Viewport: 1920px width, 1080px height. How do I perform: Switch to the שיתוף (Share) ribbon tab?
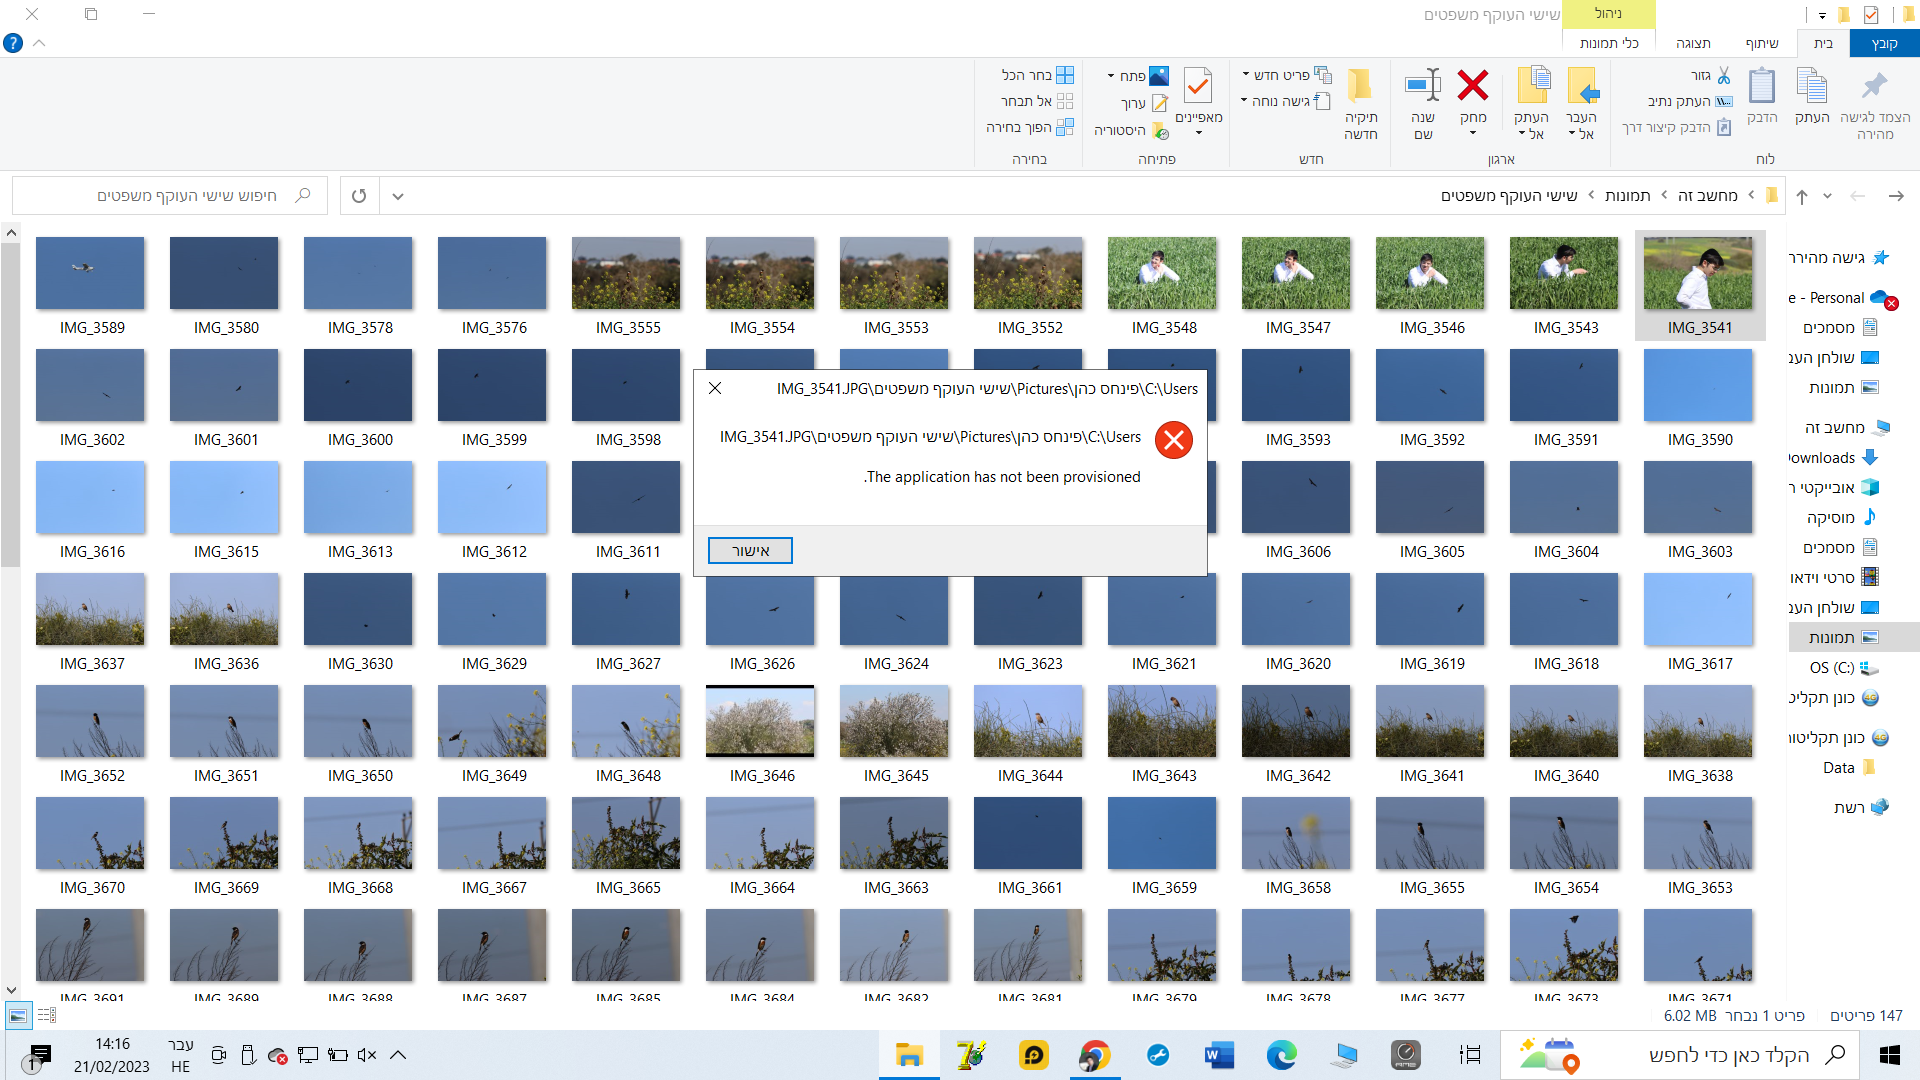tap(1762, 43)
